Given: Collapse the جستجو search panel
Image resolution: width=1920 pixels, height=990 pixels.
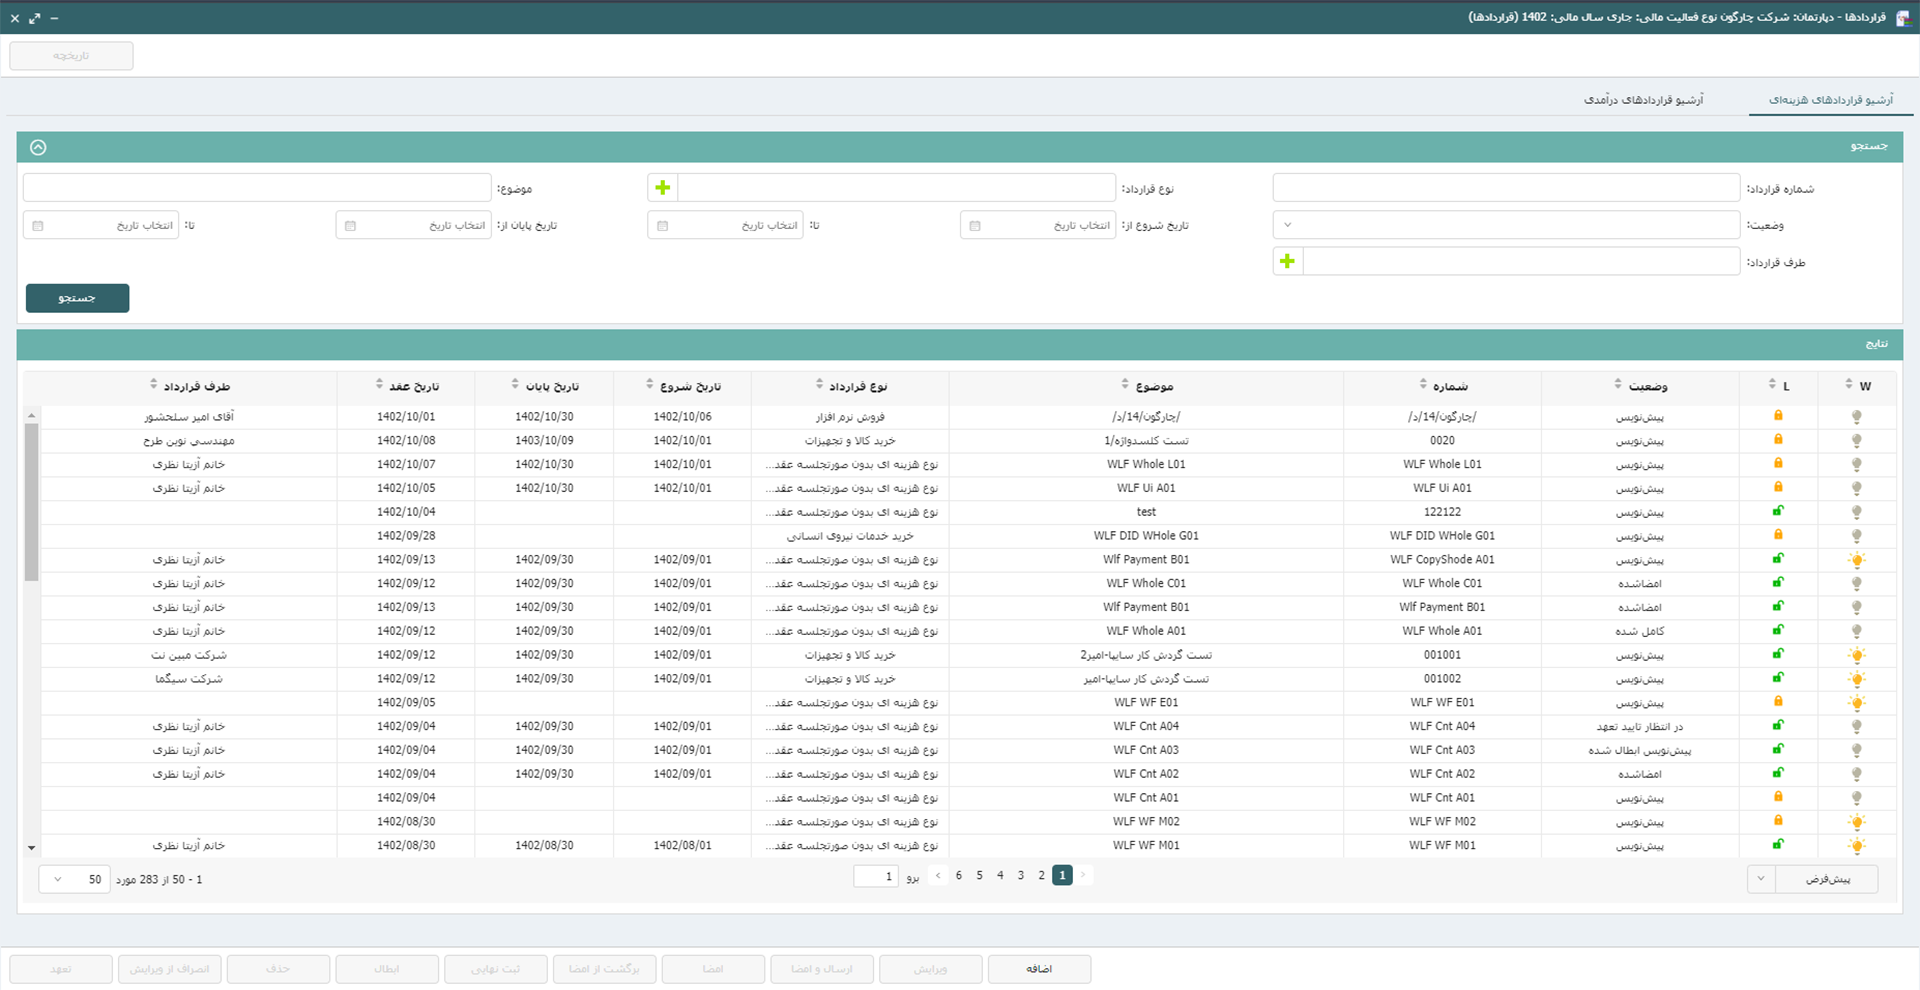Looking at the screenshot, I should (38, 147).
